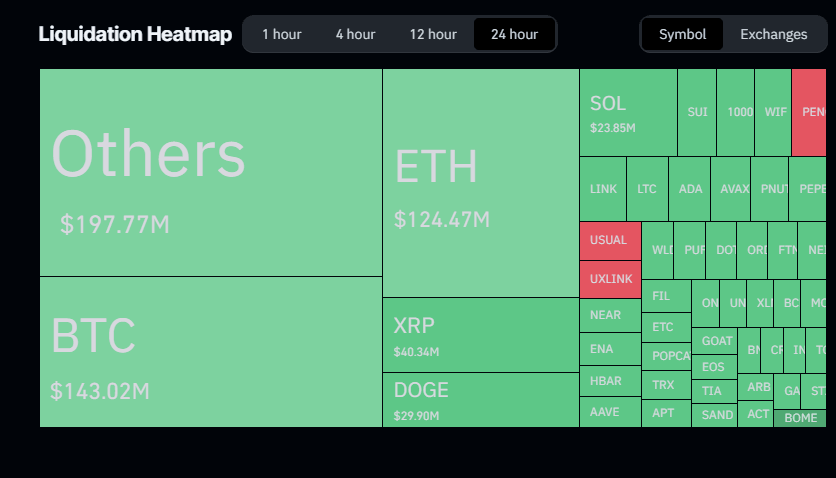
Task: Select the 1 hour timeframe tab
Action: click(281, 34)
